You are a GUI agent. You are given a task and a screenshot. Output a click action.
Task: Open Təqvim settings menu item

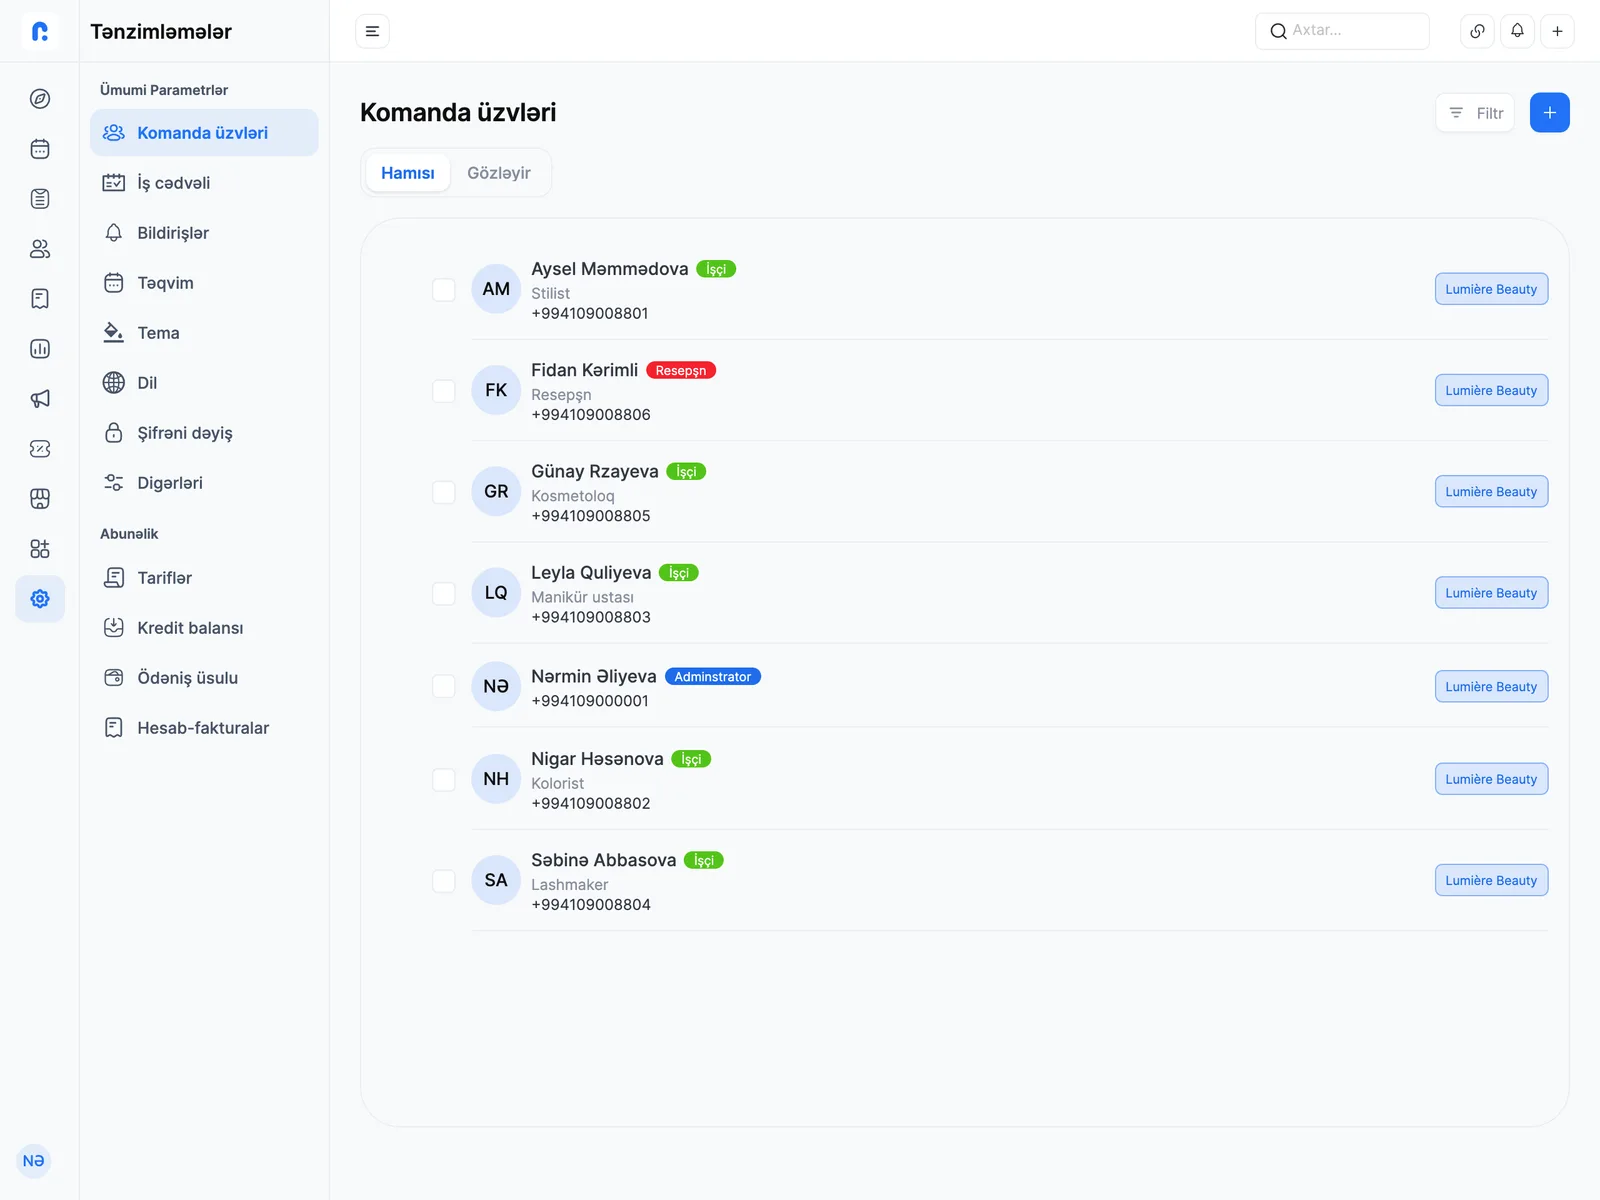pyautogui.click(x=204, y=283)
